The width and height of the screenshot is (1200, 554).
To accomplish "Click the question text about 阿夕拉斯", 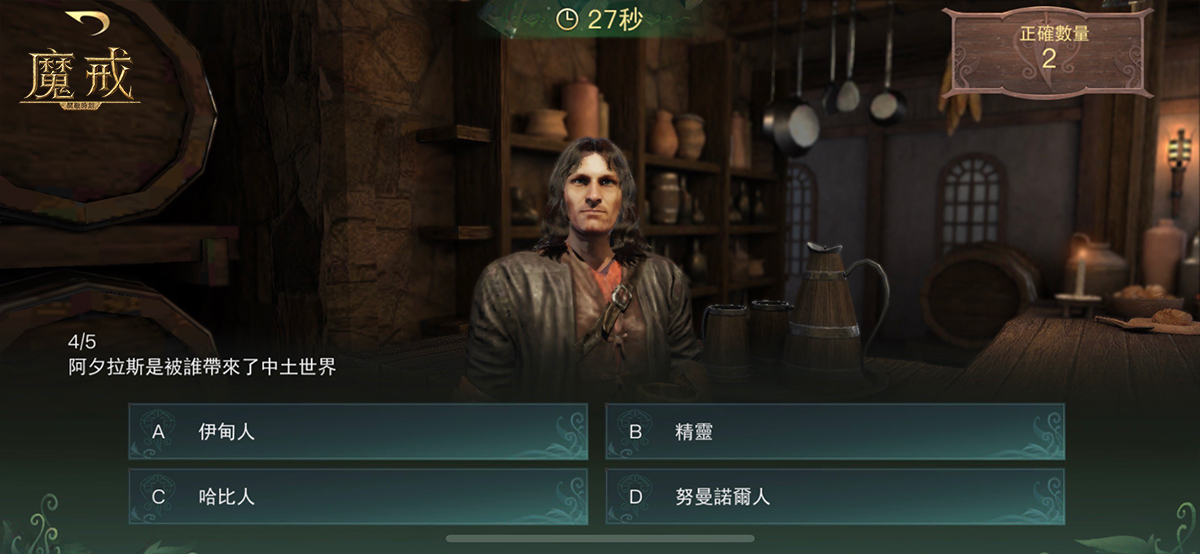I will pyautogui.click(x=202, y=367).
